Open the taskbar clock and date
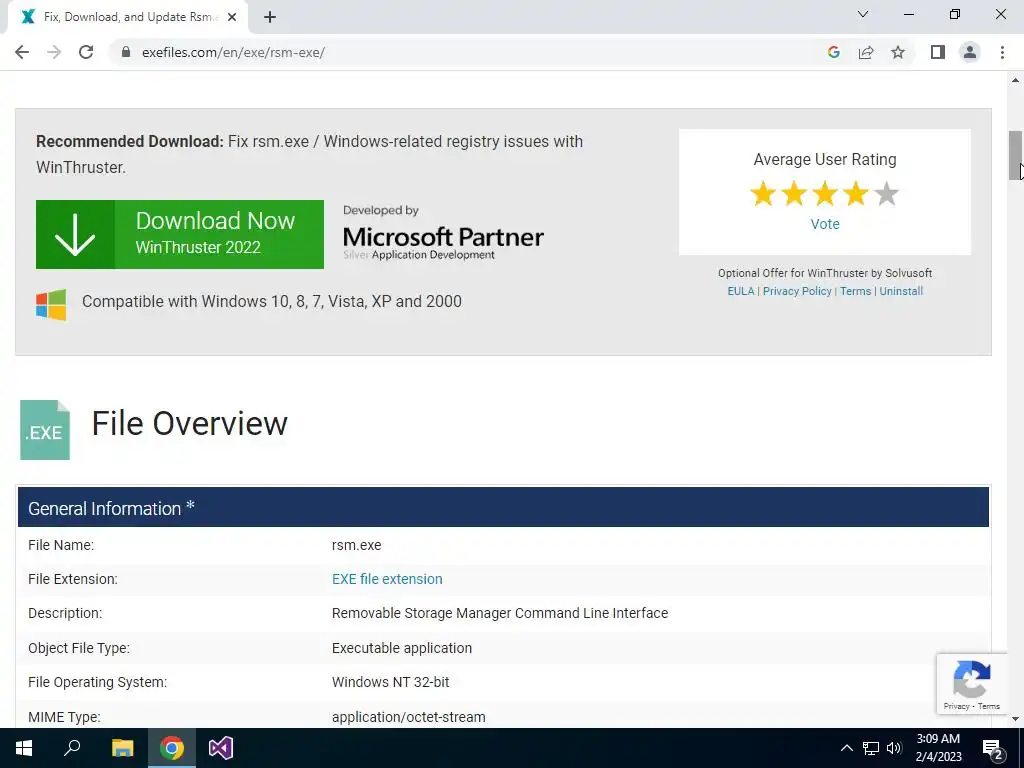Image resolution: width=1024 pixels, height=768 pixels. pos(938,748)
